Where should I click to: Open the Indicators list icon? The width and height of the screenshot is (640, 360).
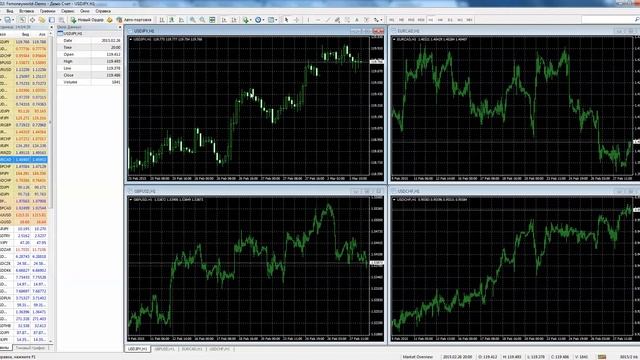246,20
